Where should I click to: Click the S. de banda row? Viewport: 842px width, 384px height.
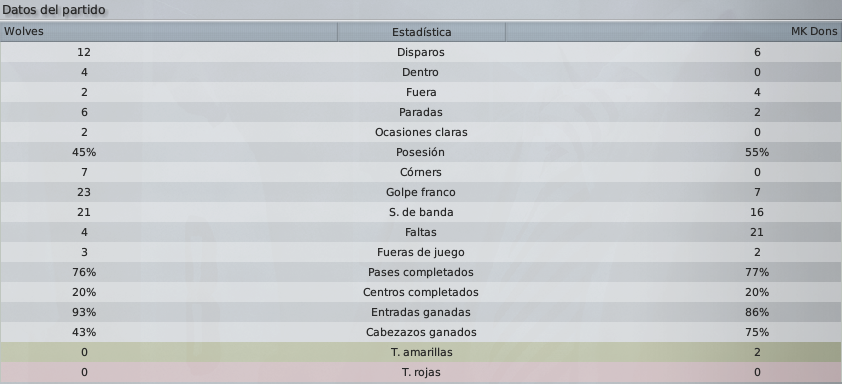421,212
